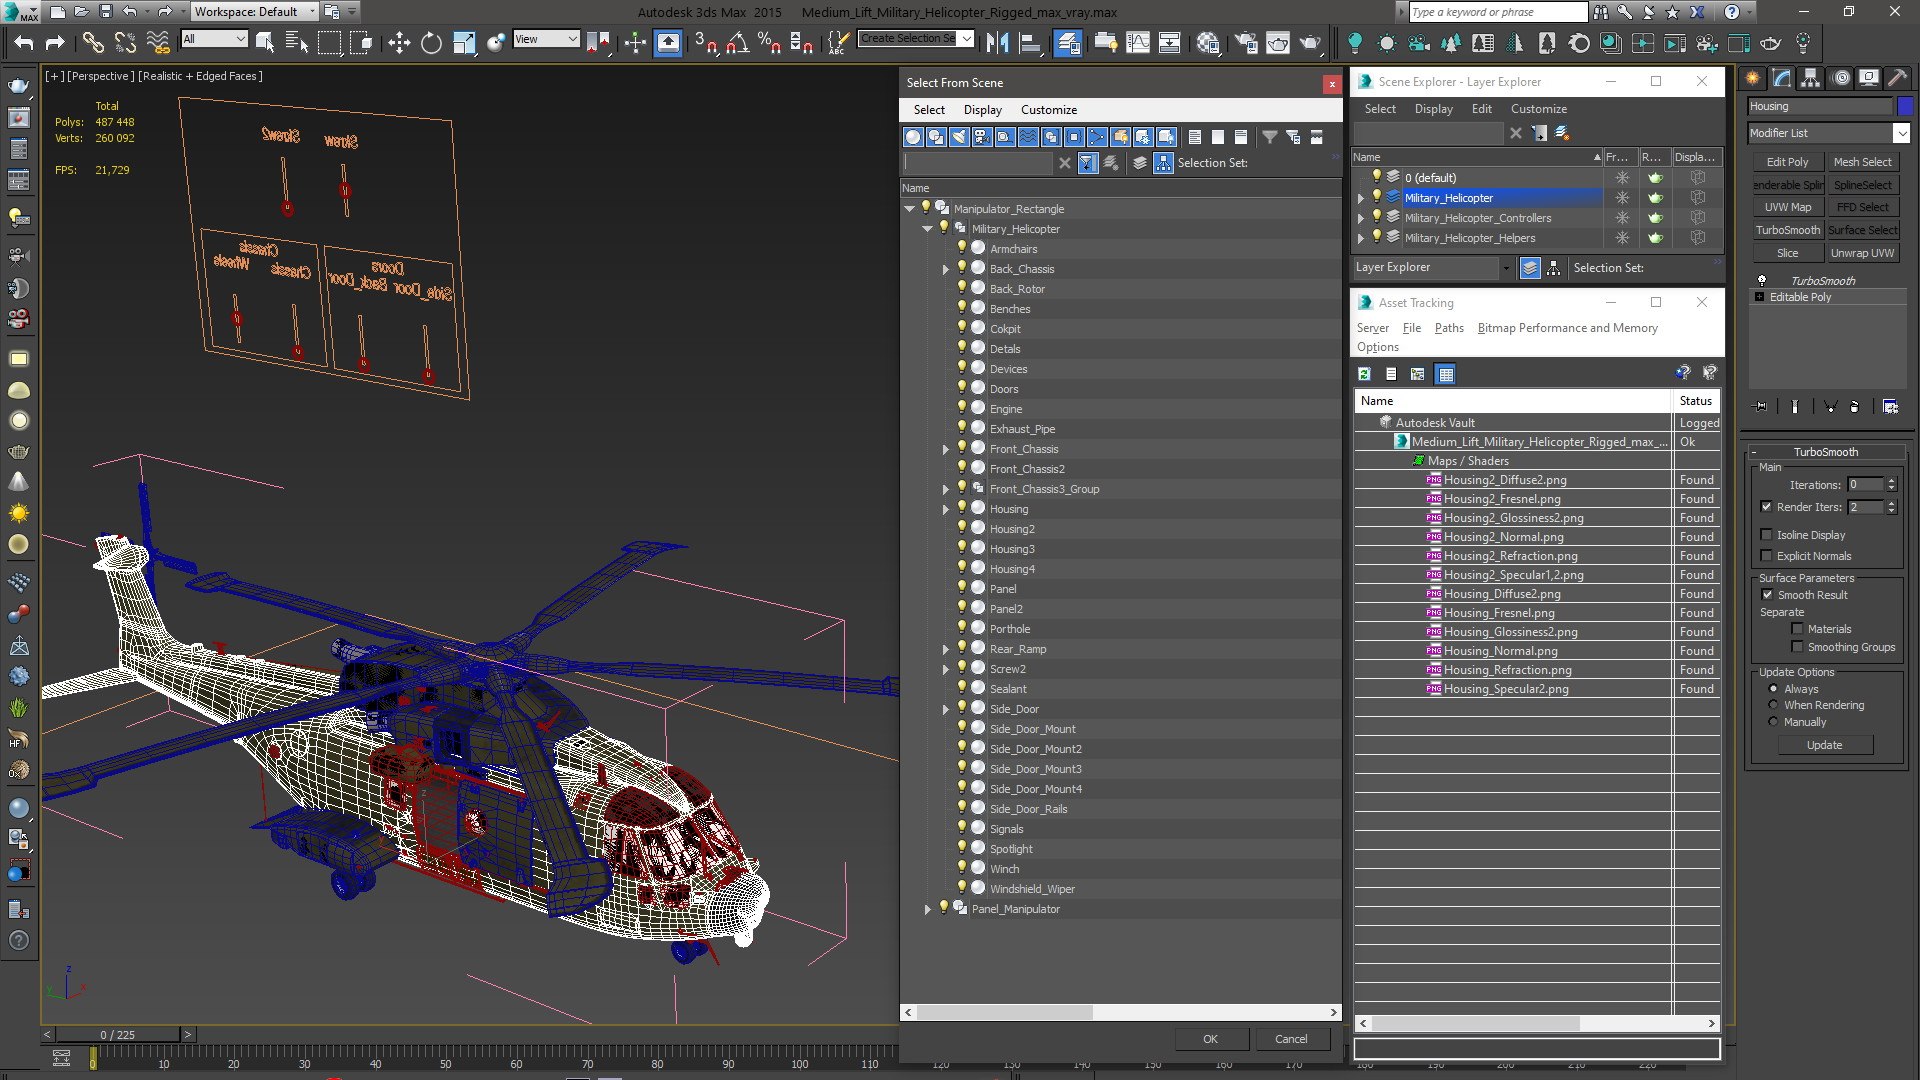Toggle Display Geometry filter in Select From Scene
Screen dimensions: 1920x1080
pos(913,137)
